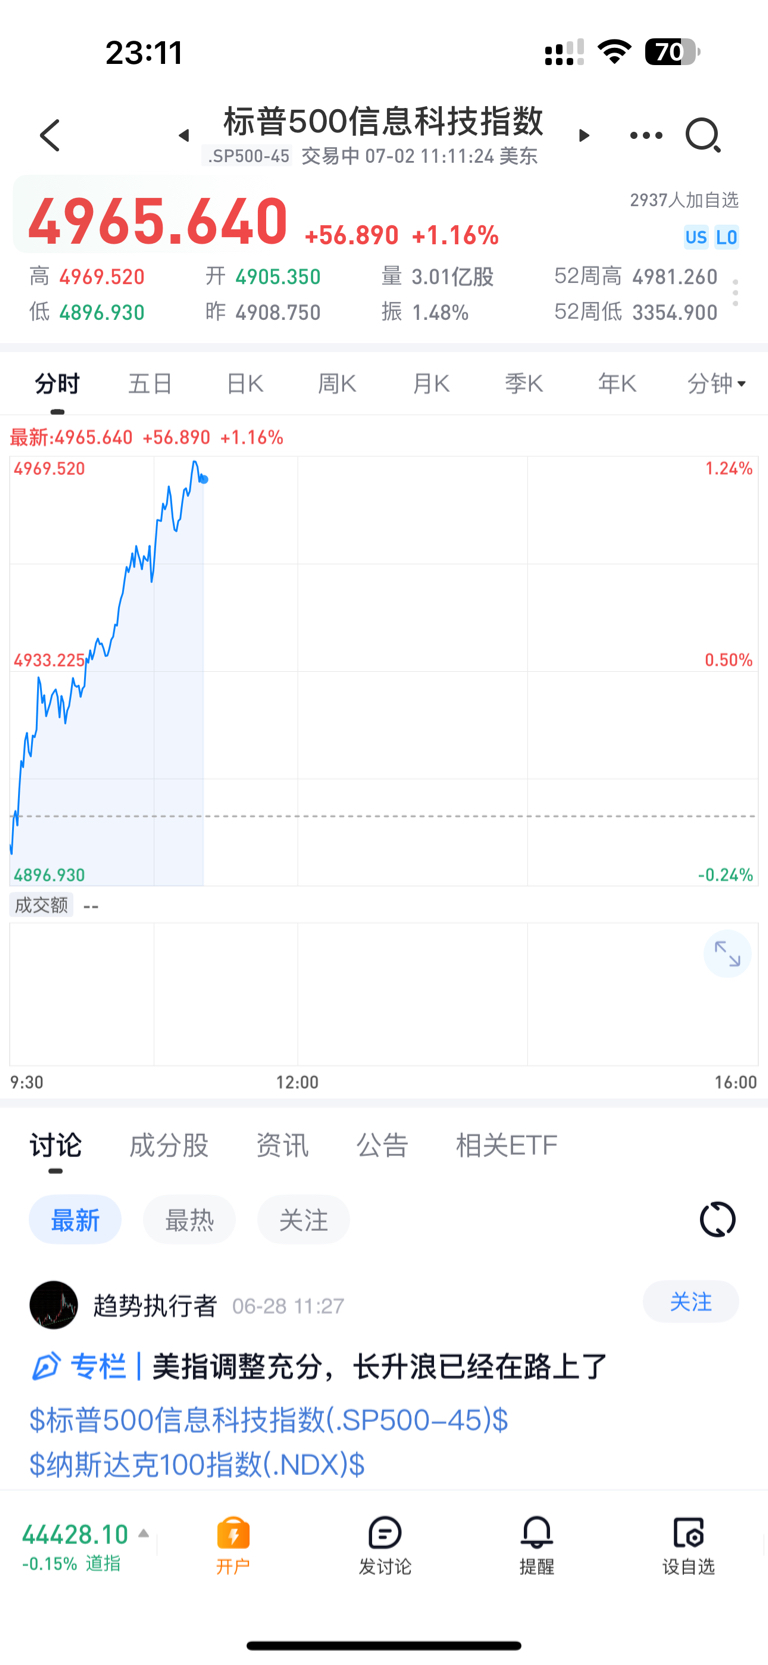
Task: Follow 趋势执行者 with 关注 button
Action: point(691,1302)
